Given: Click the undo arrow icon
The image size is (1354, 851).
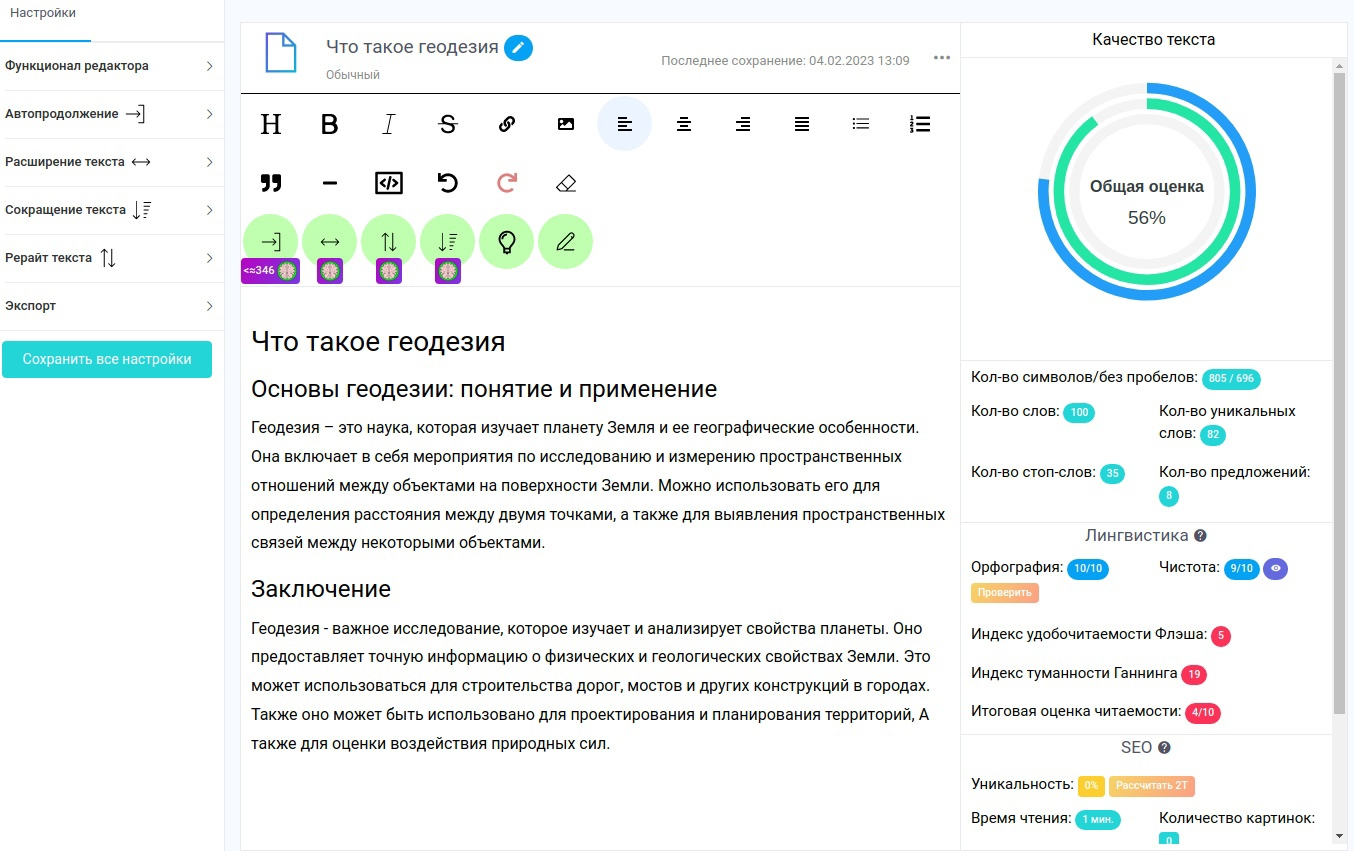Looking at the screenshot, I should [x=447, y=182].
